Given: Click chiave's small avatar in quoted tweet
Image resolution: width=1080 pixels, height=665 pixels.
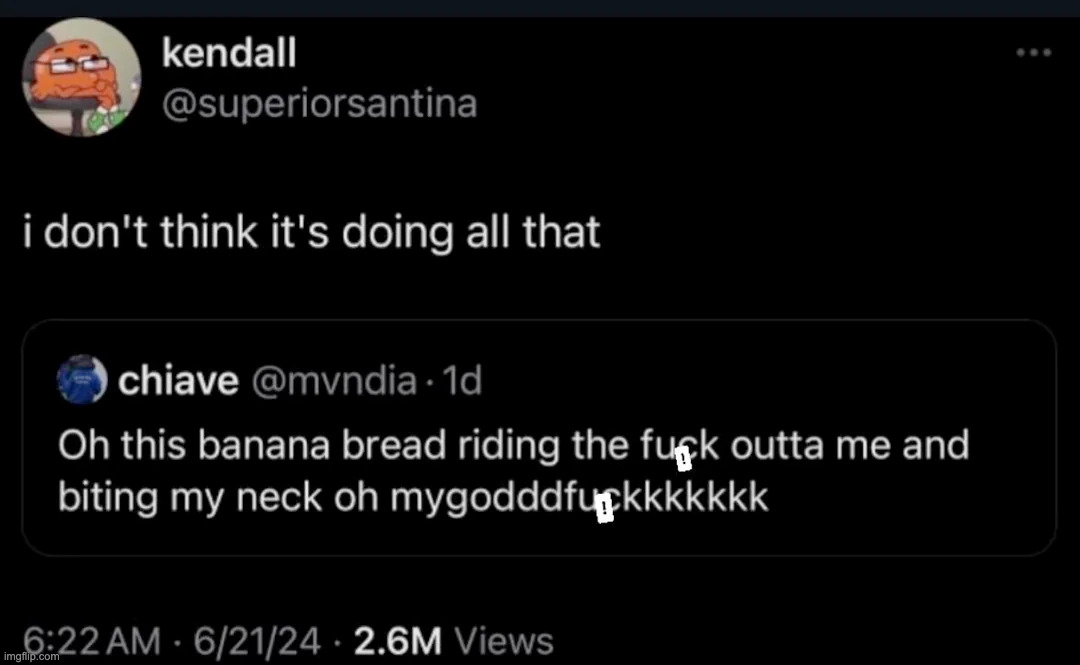Looking at the screenshot, I should 80,380.
